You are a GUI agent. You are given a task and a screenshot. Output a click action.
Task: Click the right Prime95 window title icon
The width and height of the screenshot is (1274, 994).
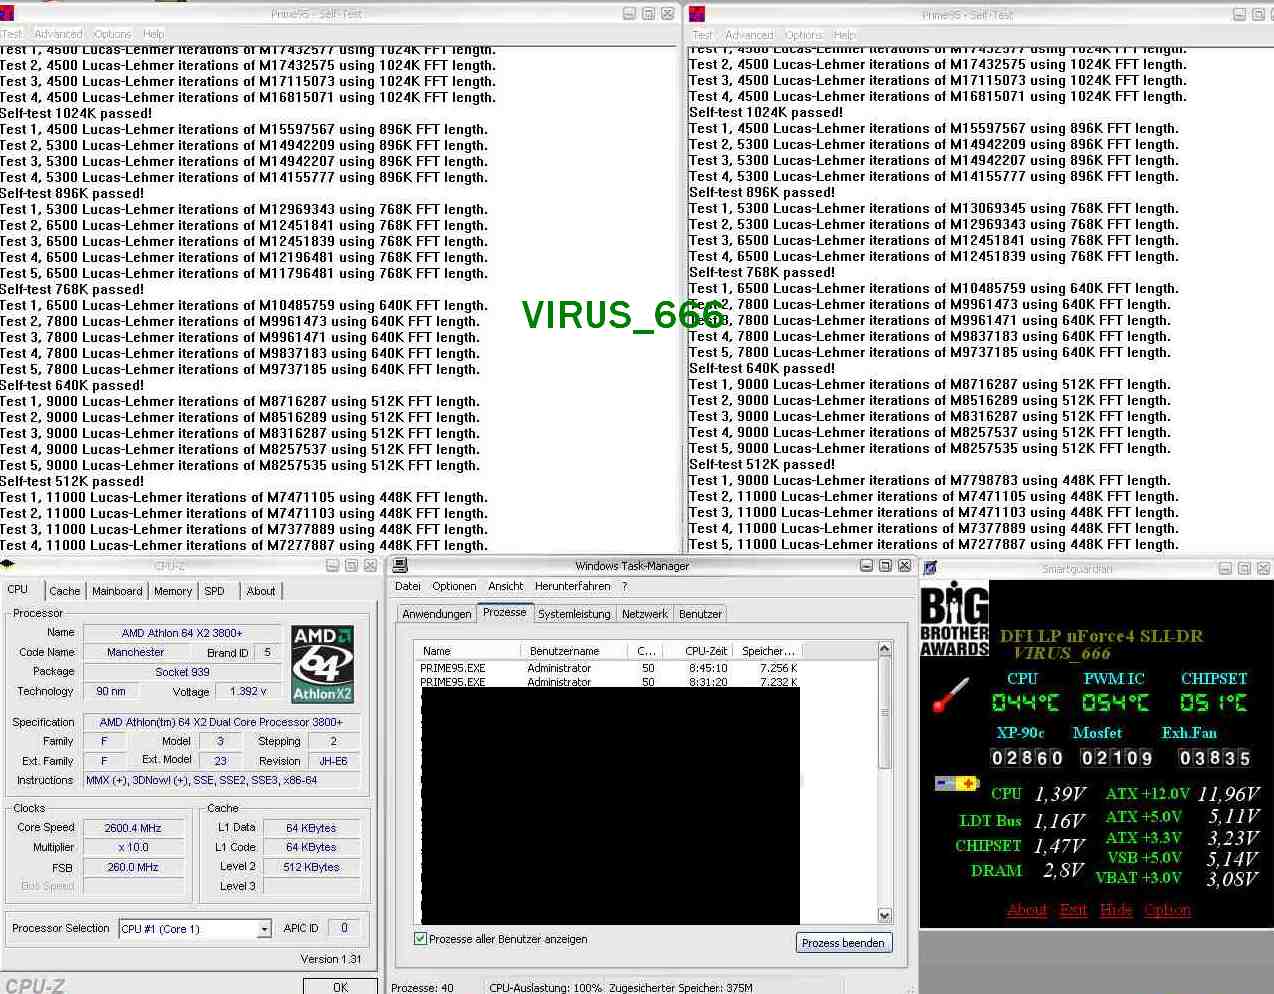(x=697, y=14)
